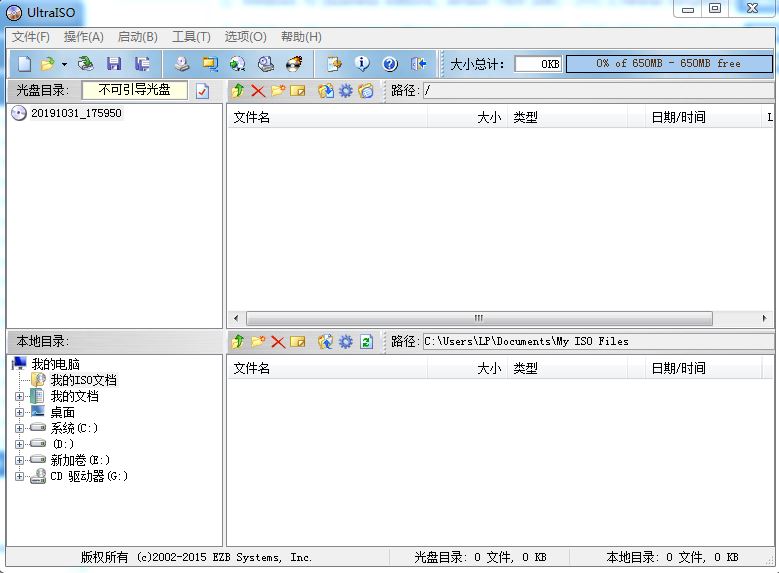
Task: Click the rename icon in disc directory toolbar
Action: (x=298, y=90)
